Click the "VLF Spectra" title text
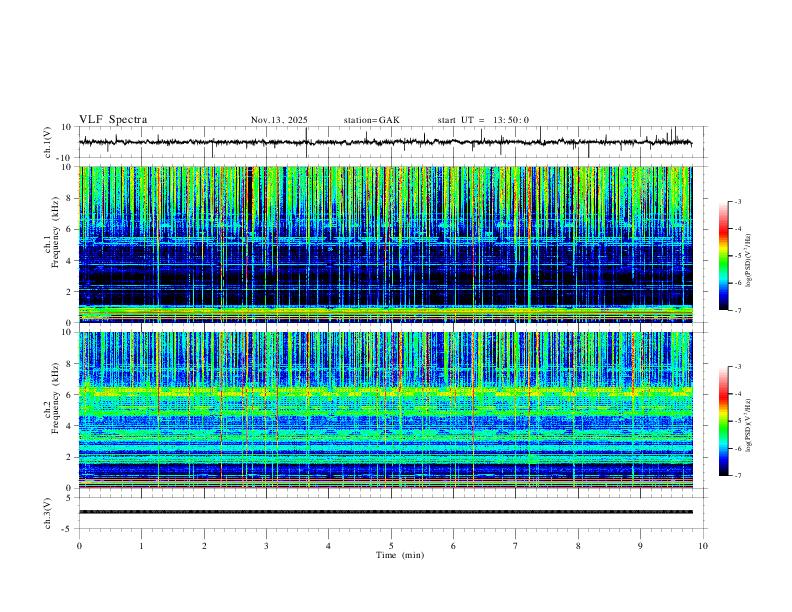The height and width of the screenshot is (612, 792). coord(113,120)
